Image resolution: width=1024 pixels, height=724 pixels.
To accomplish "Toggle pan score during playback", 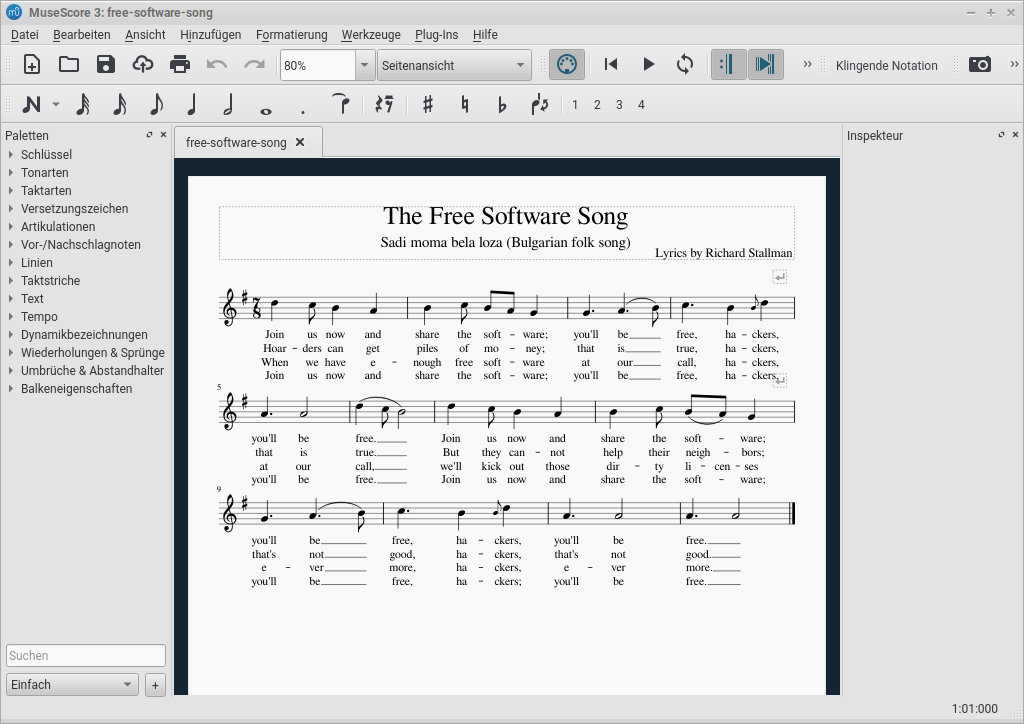I will click(x=765, y=65).
